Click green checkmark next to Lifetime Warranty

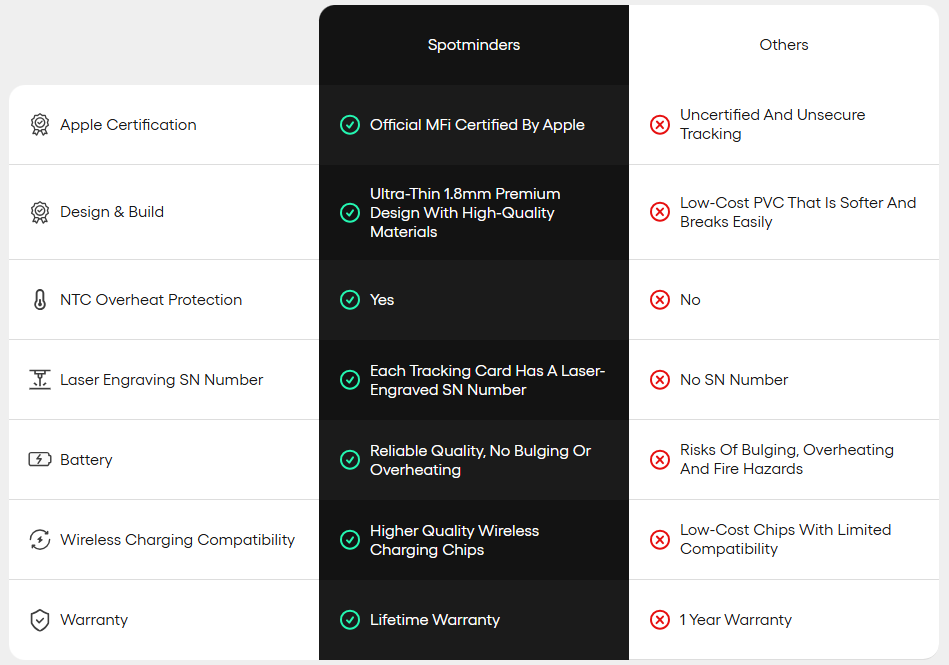pos(350,620)
